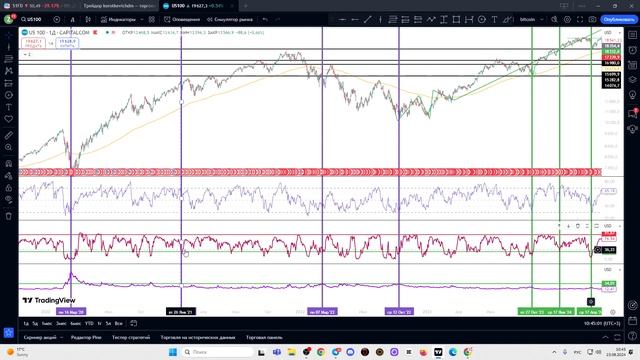Viewport: 640px width, 360px height.
Task: Select the Все all date range
Action: click(x=118, y=323)
